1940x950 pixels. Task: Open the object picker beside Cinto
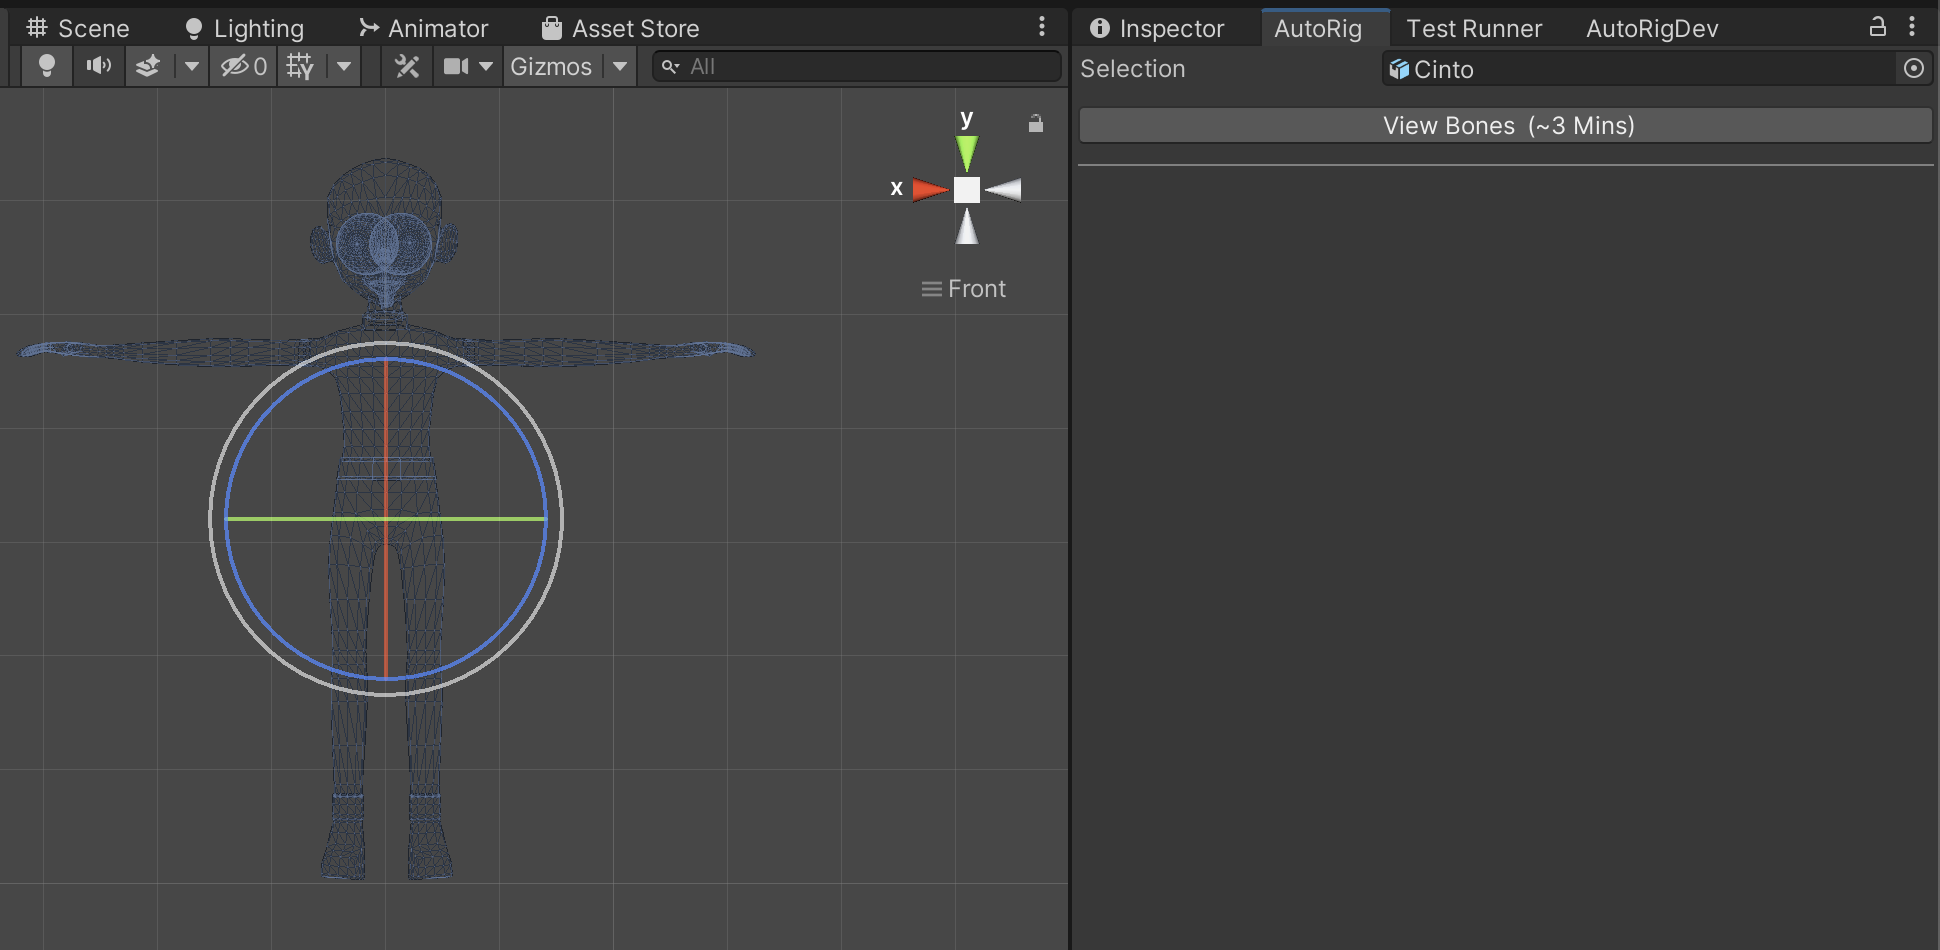(x=1913, y=68)
